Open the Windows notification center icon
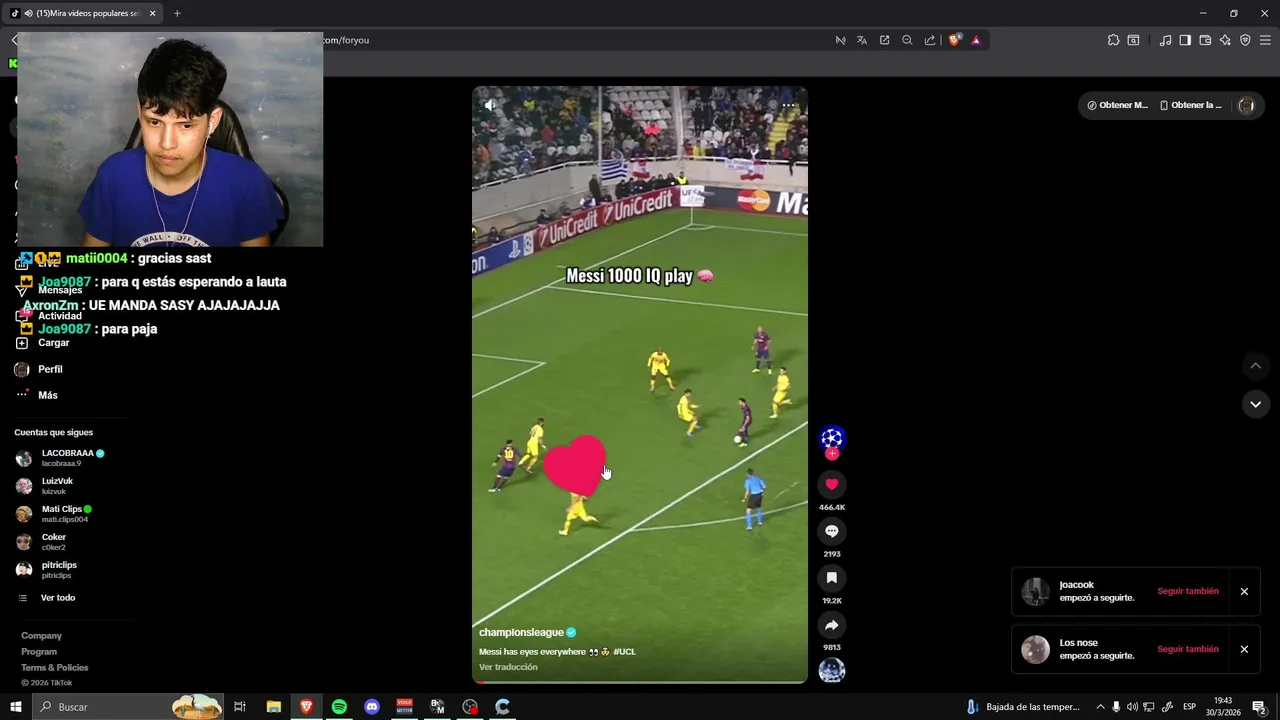1280x720 pixels. coord(1259,707)
